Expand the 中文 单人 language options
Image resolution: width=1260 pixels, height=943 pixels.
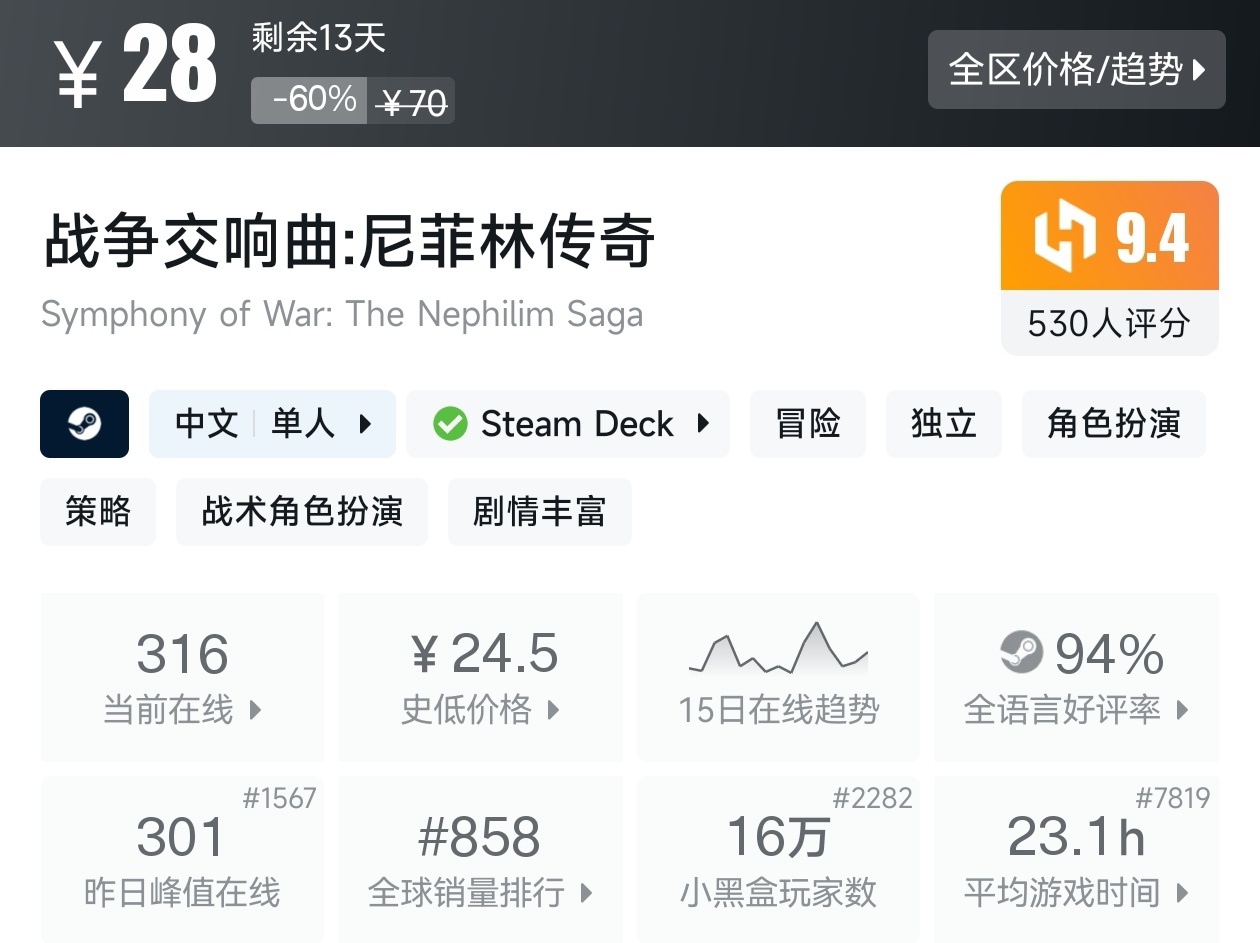[x=272, y=424]
